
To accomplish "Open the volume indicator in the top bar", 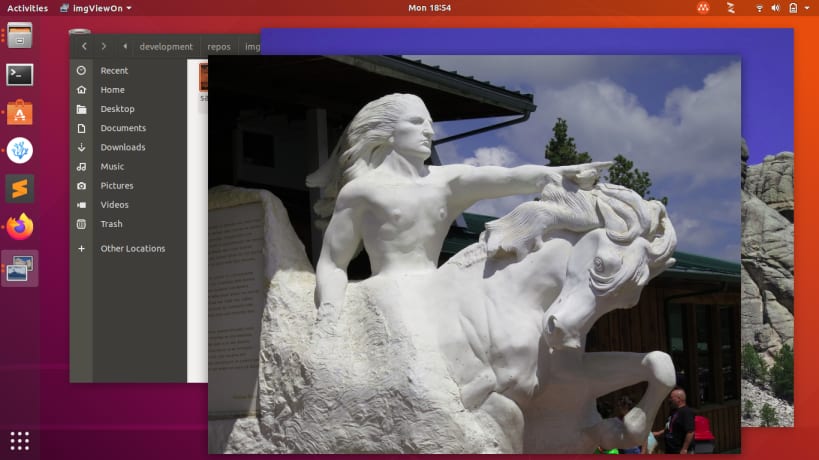I will [x=776, y=8].
